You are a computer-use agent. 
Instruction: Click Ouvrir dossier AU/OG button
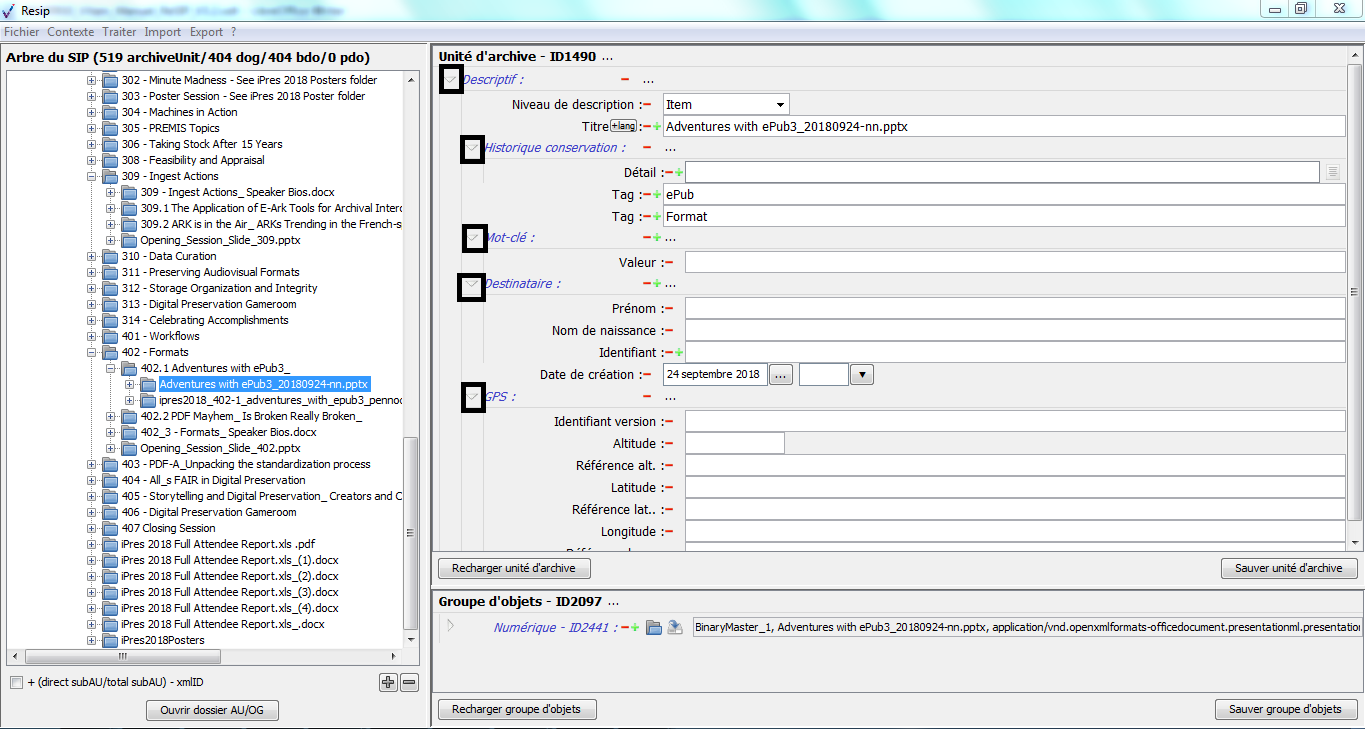point(212,711)
